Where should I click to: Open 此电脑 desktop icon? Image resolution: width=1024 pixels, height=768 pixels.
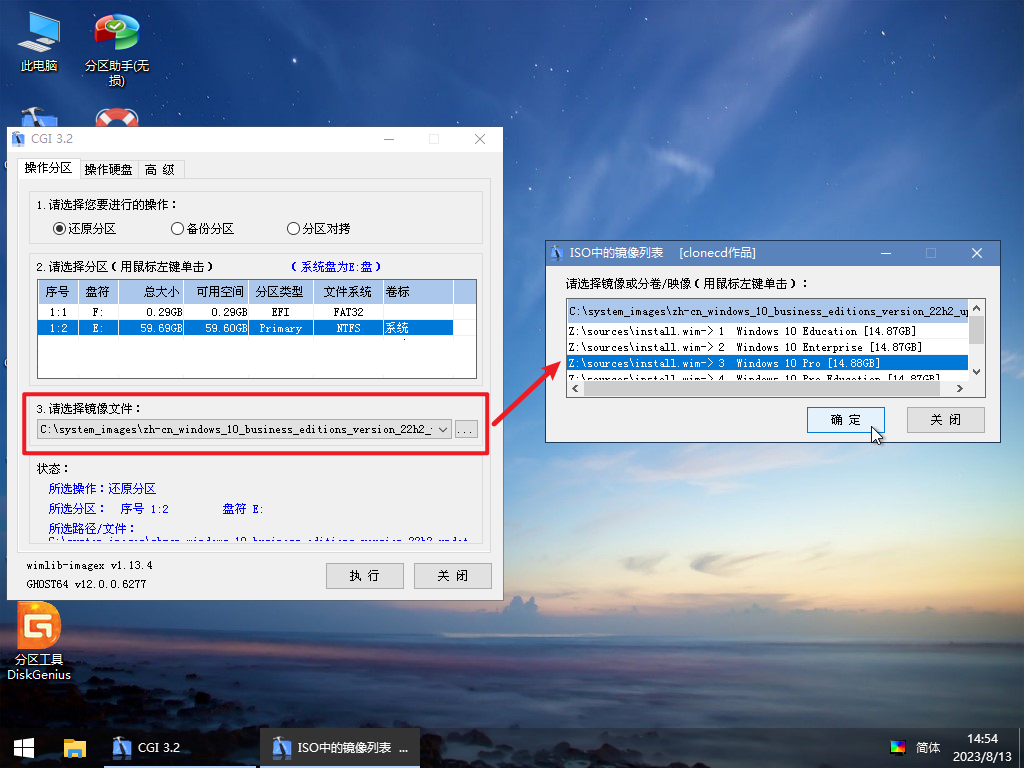[39, 41]
